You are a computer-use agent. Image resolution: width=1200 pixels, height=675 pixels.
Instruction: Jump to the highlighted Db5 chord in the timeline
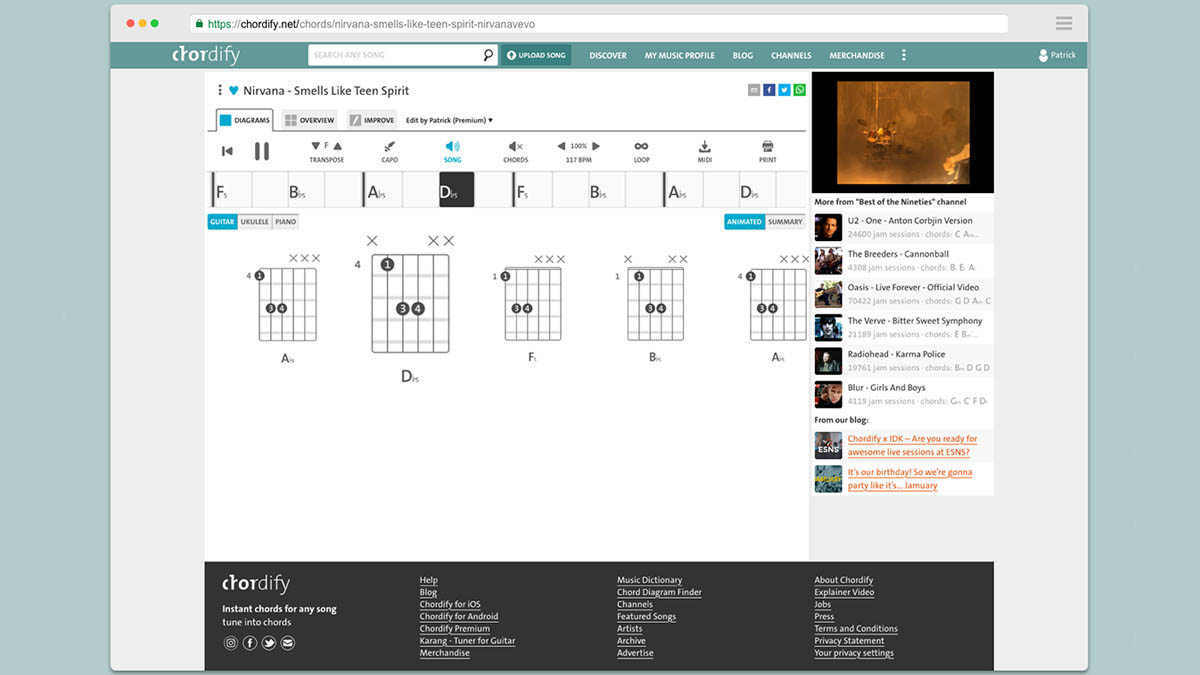click(x=457, y=190)
